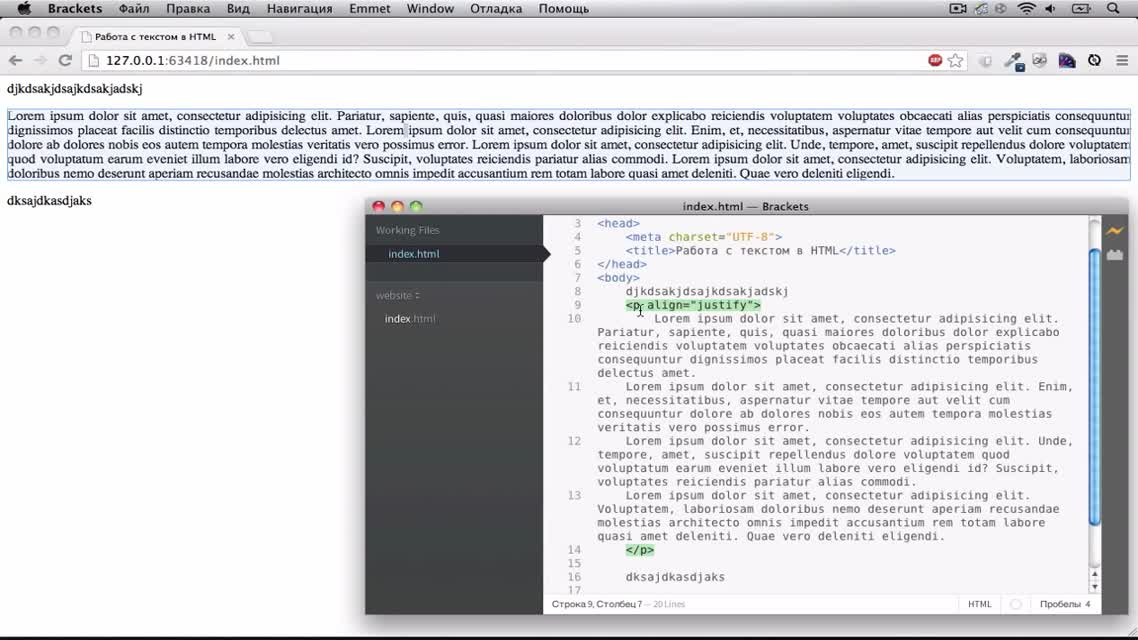
Task: Click the <body> tag on line 7
Action: [x=618, y=278]
